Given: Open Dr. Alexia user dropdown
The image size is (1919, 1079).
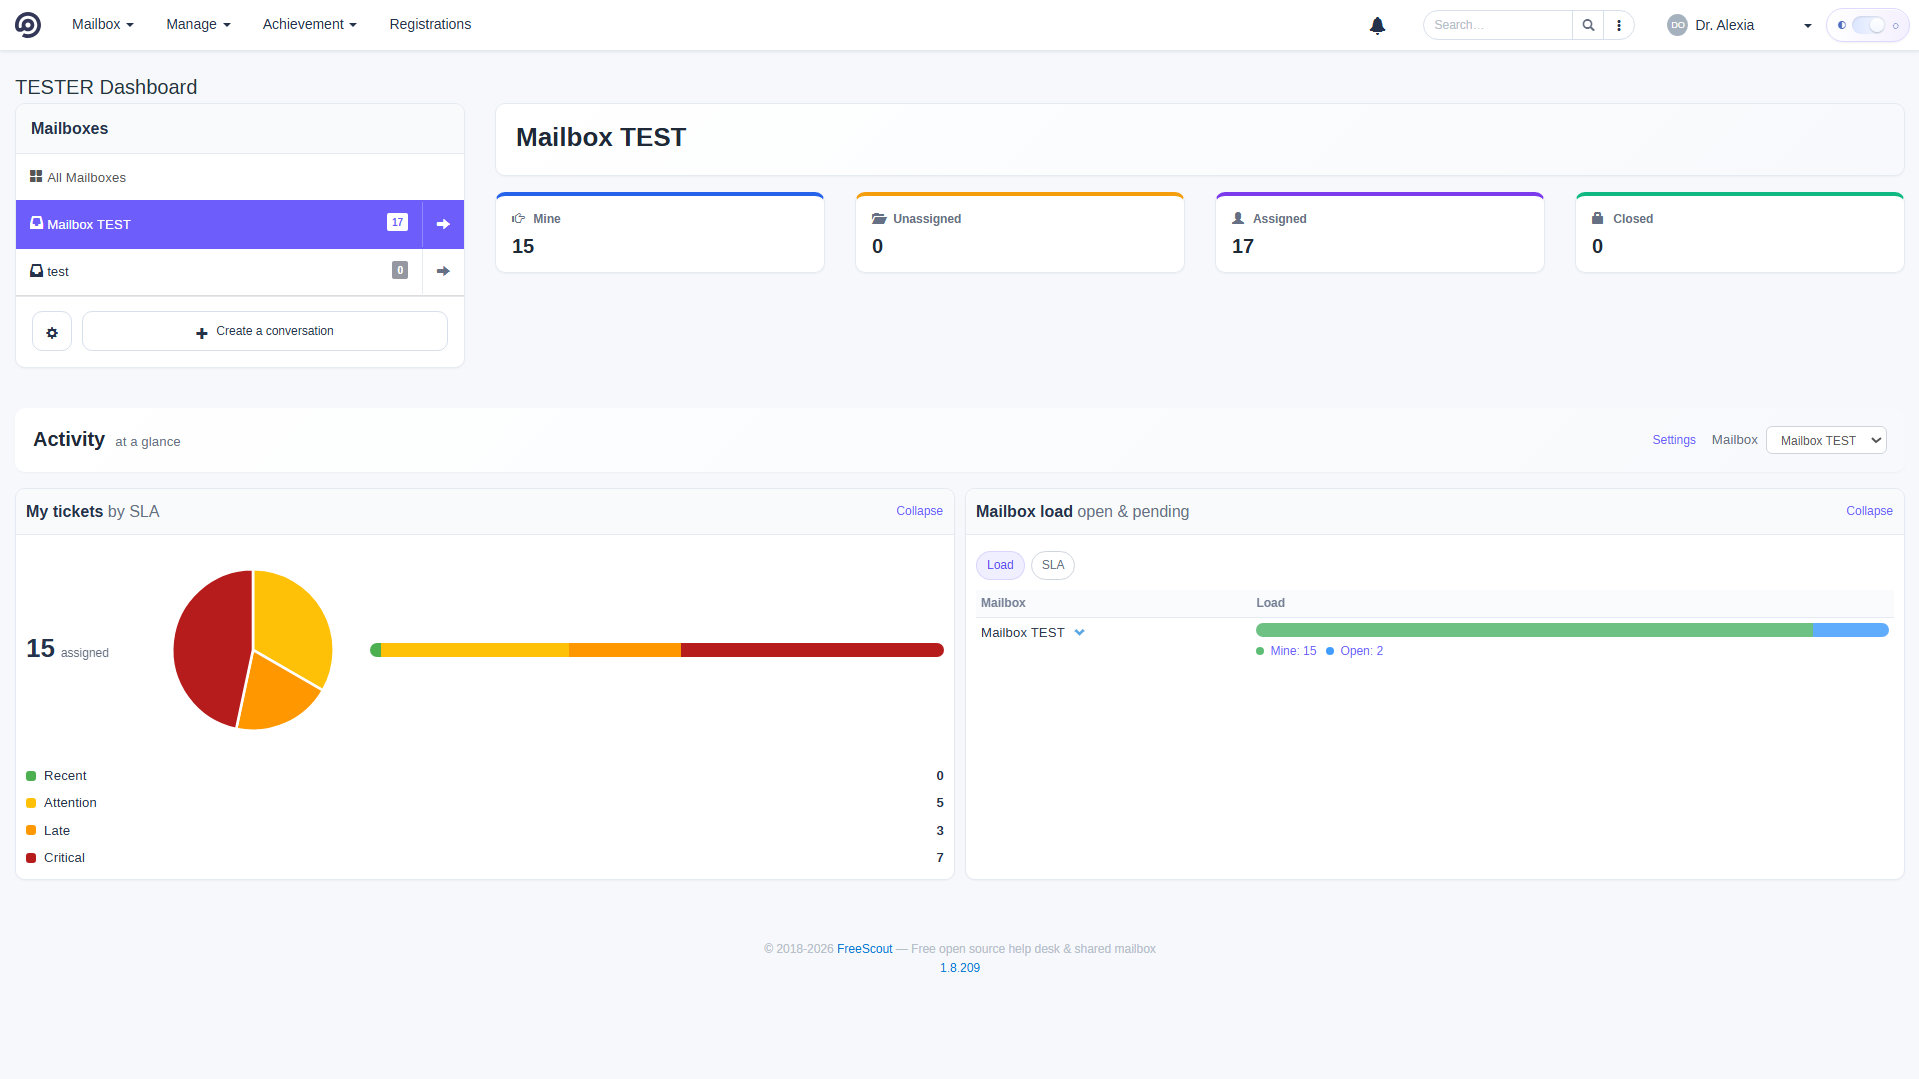Looking at the screenshot, I should [x=1740, y=25].
